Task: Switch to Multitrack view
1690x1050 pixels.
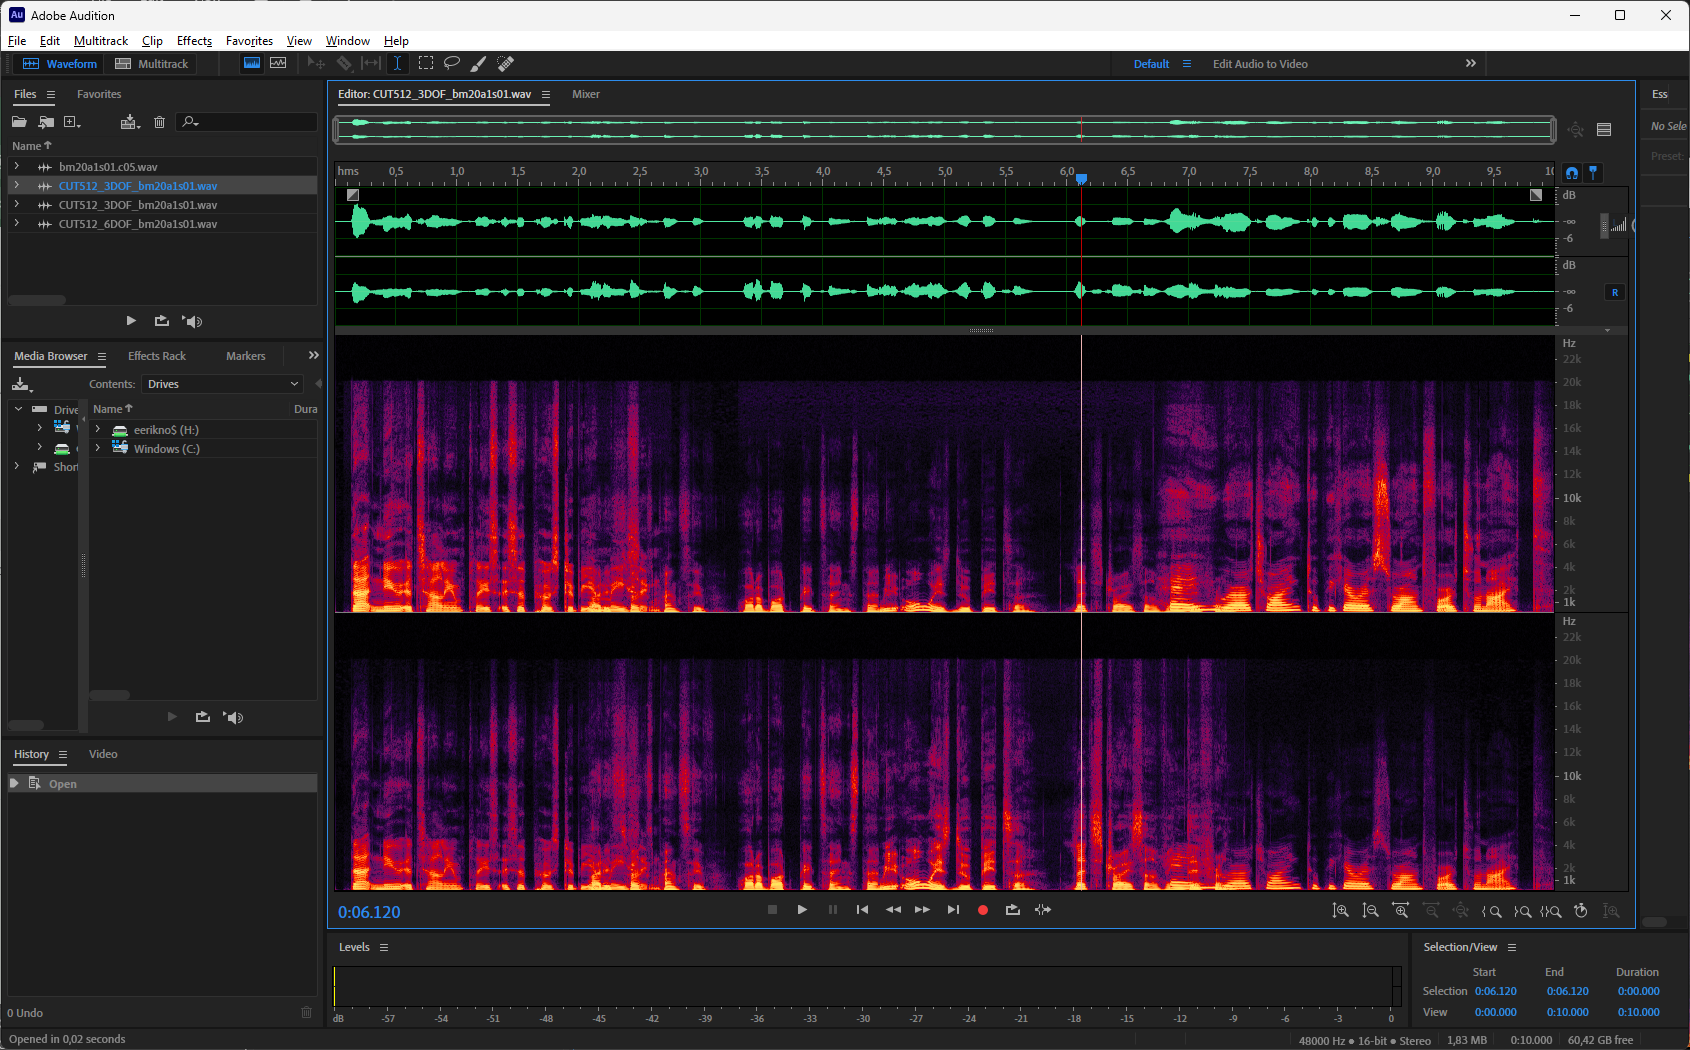Action: point(152,64)
